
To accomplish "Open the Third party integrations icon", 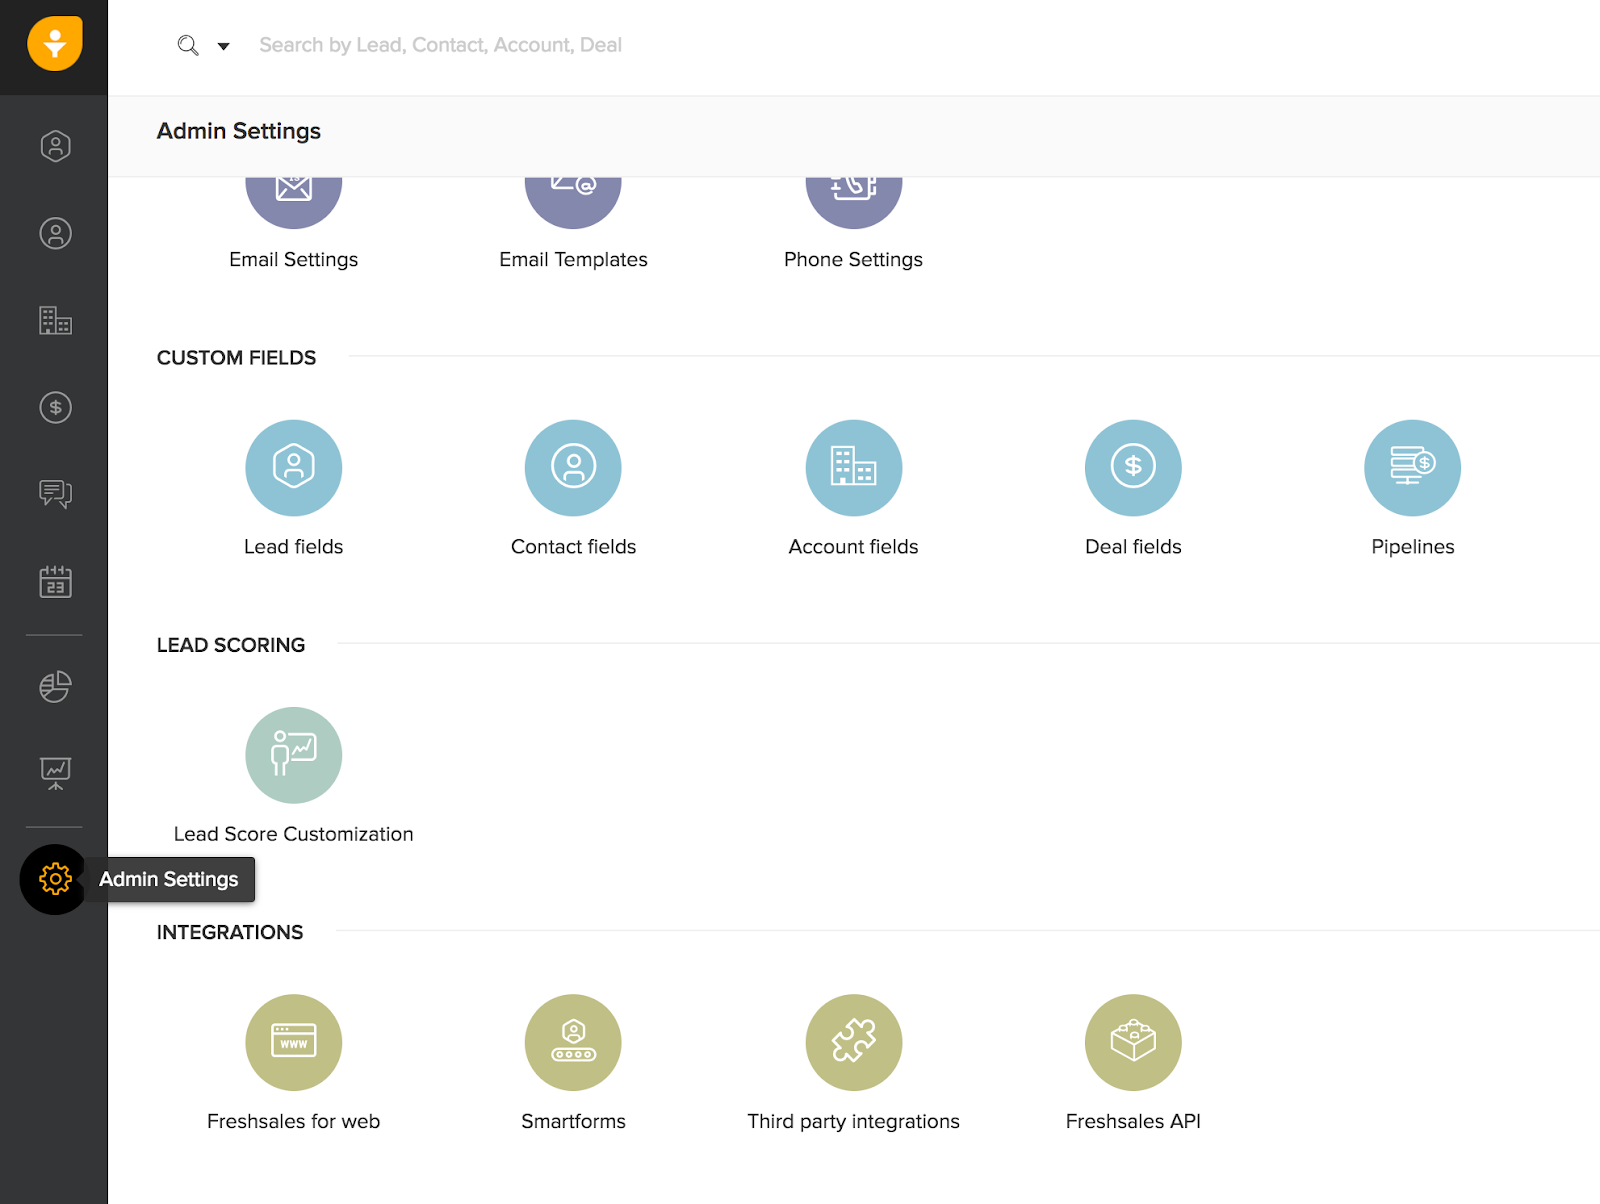I will point(854,1042).
